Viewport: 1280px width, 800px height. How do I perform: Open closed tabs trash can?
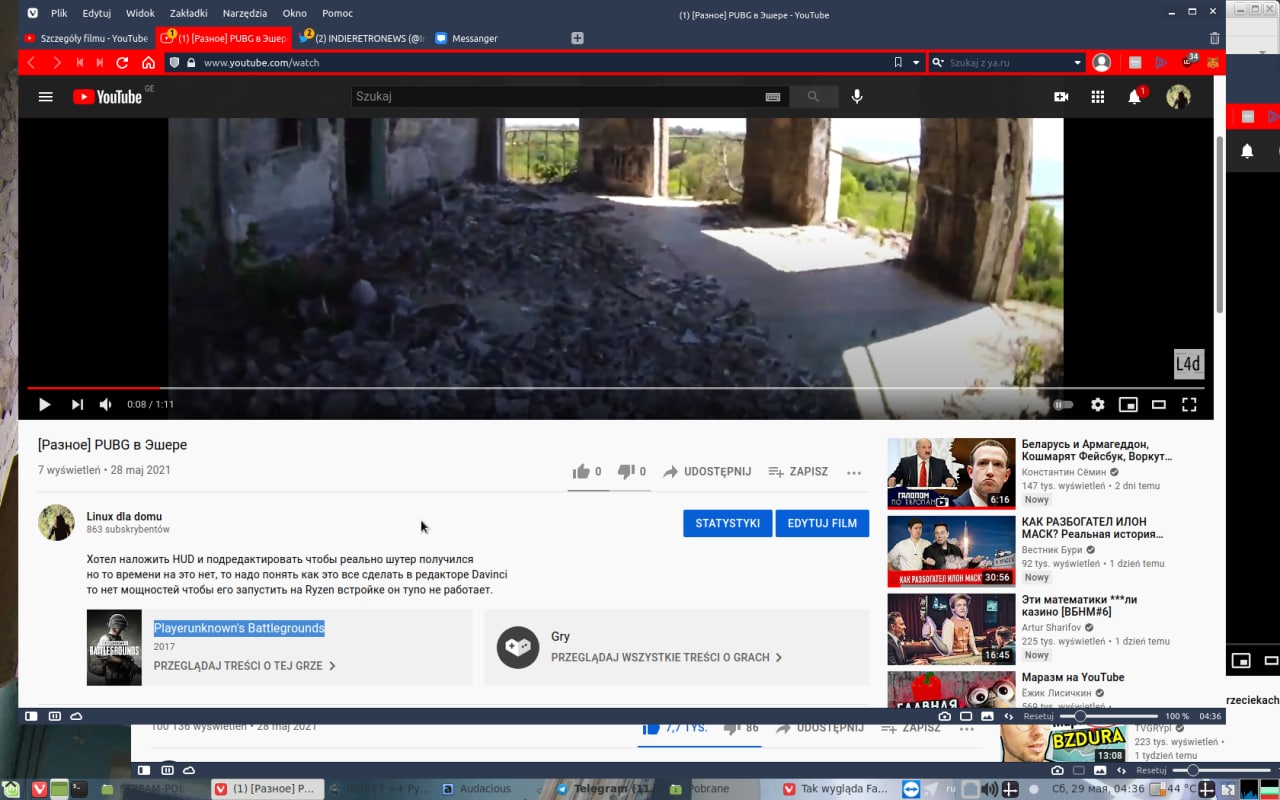click(x=1214, y=38)
